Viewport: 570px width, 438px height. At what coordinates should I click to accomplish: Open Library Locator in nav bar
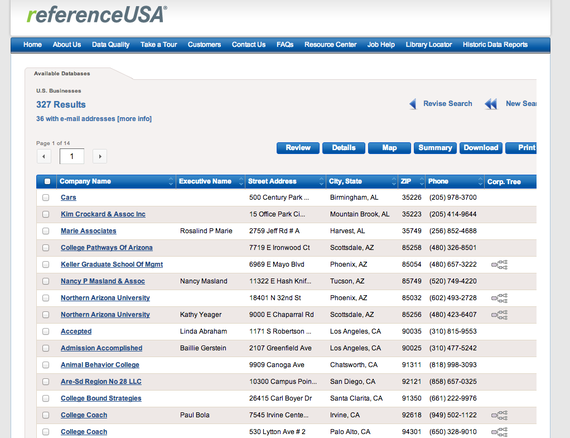coord(429,45)
